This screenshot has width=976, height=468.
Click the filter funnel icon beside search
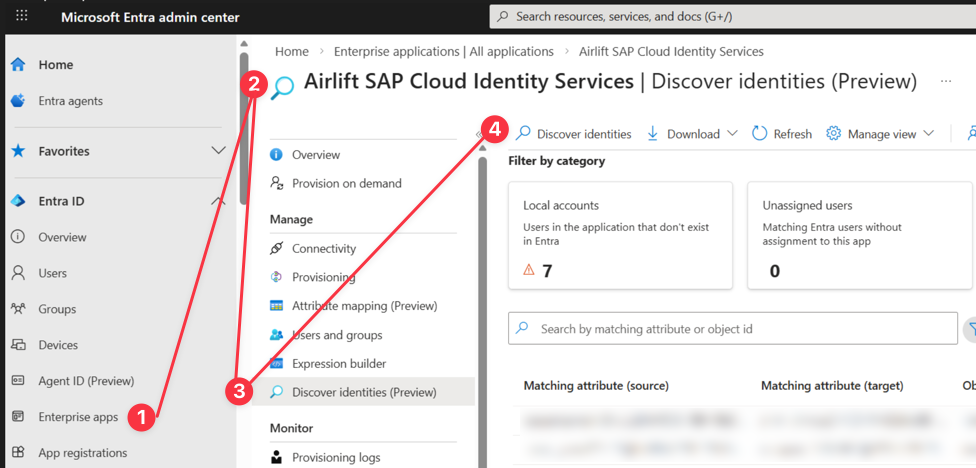970,329
